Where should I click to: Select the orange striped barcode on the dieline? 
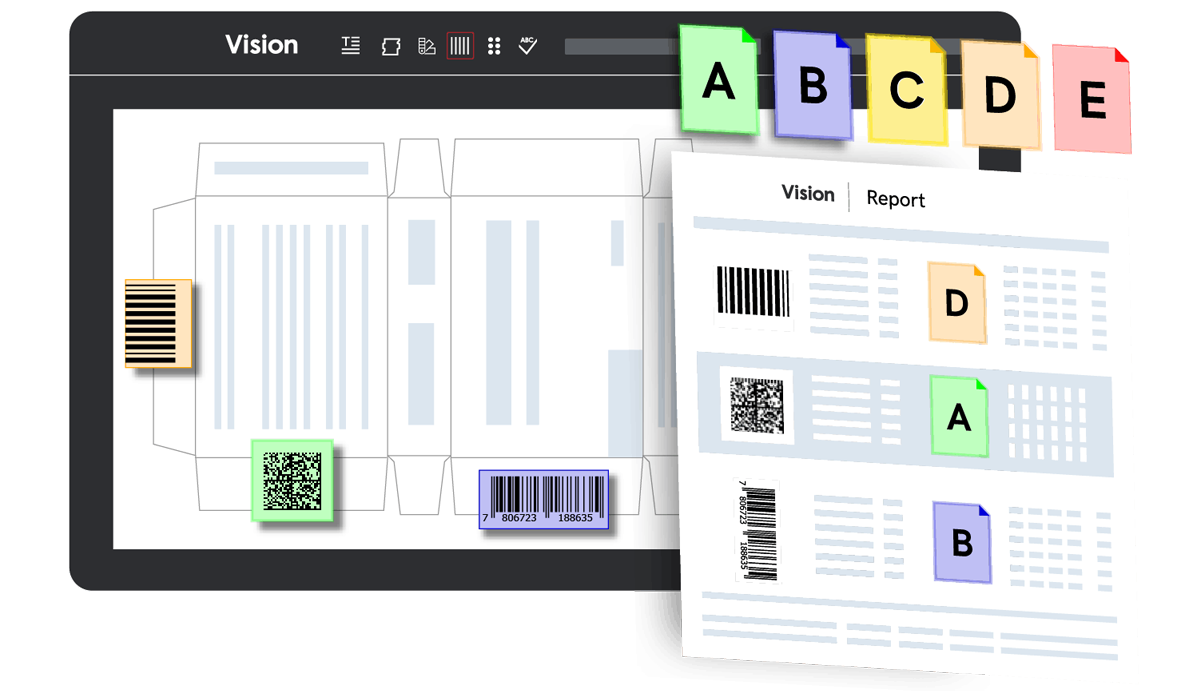click(x=158, y=323)
